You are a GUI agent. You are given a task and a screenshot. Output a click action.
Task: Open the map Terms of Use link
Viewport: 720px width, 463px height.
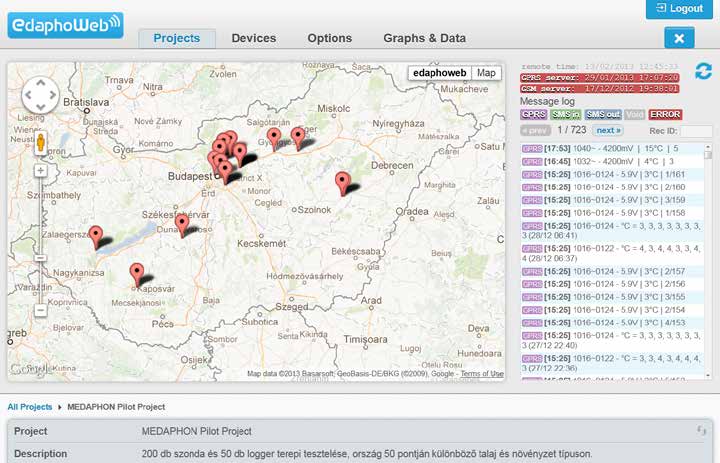482,374
